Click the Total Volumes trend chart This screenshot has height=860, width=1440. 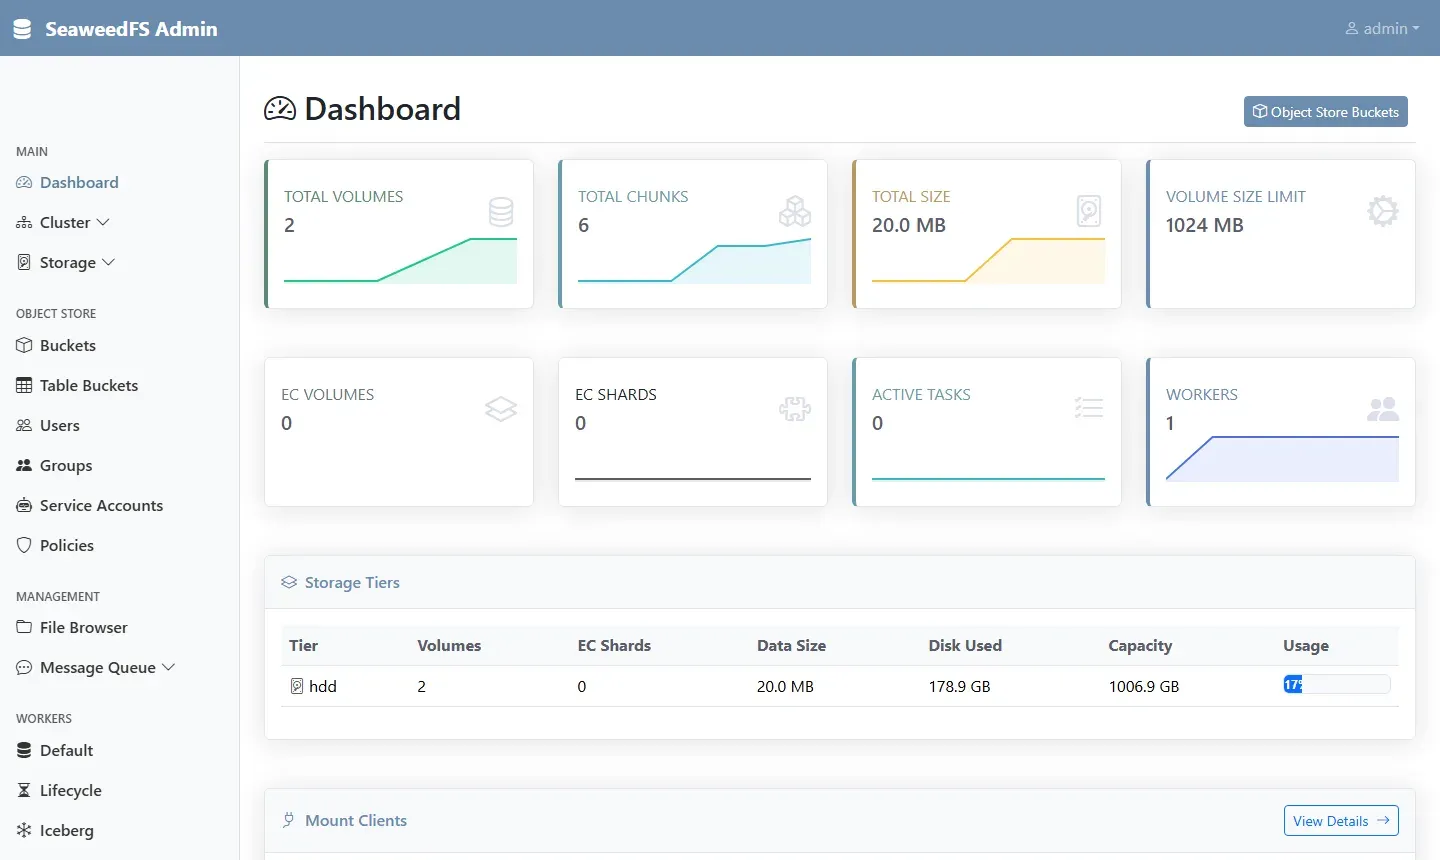tap(400, 260)
